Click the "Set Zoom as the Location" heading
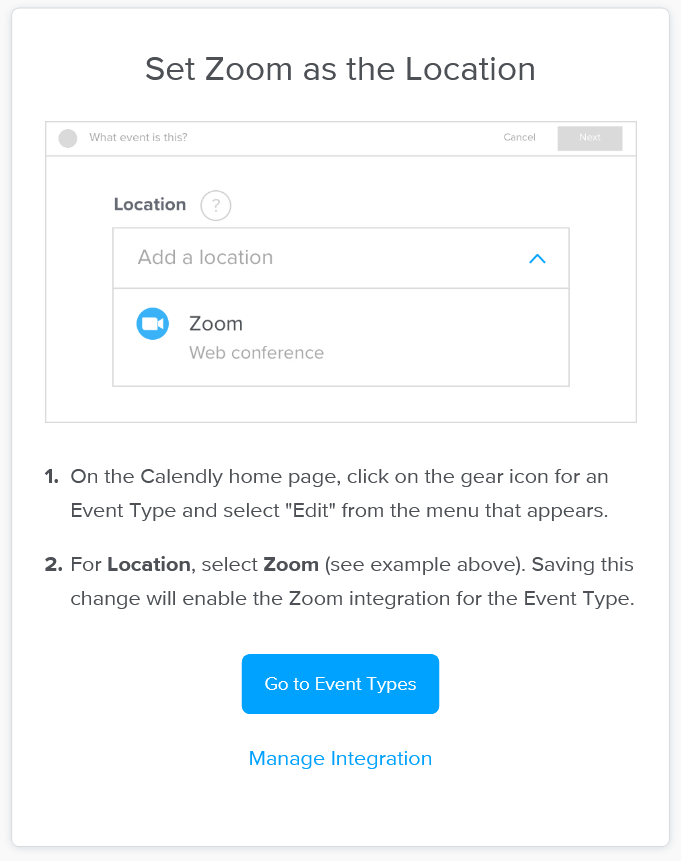The width and height of the screenshot is (681, 861). pos(340,69)
